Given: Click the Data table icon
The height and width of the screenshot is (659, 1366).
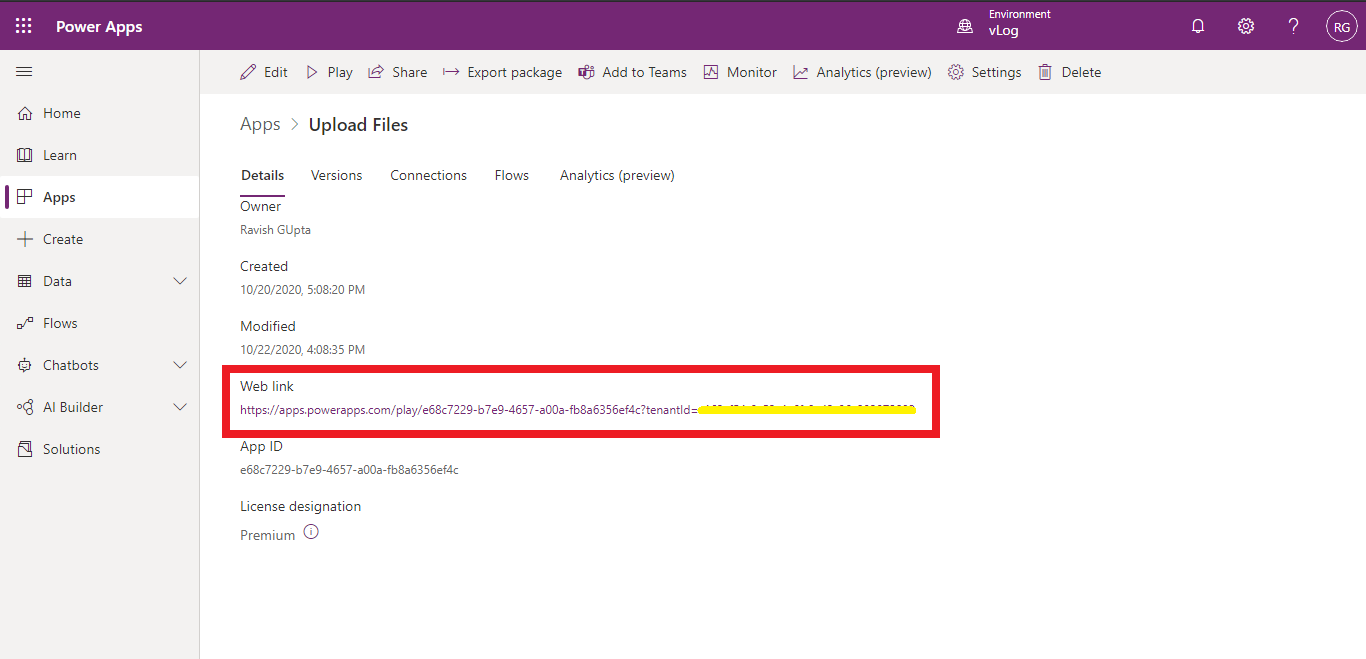Looking at the screenshot, I should coord(25,282).
